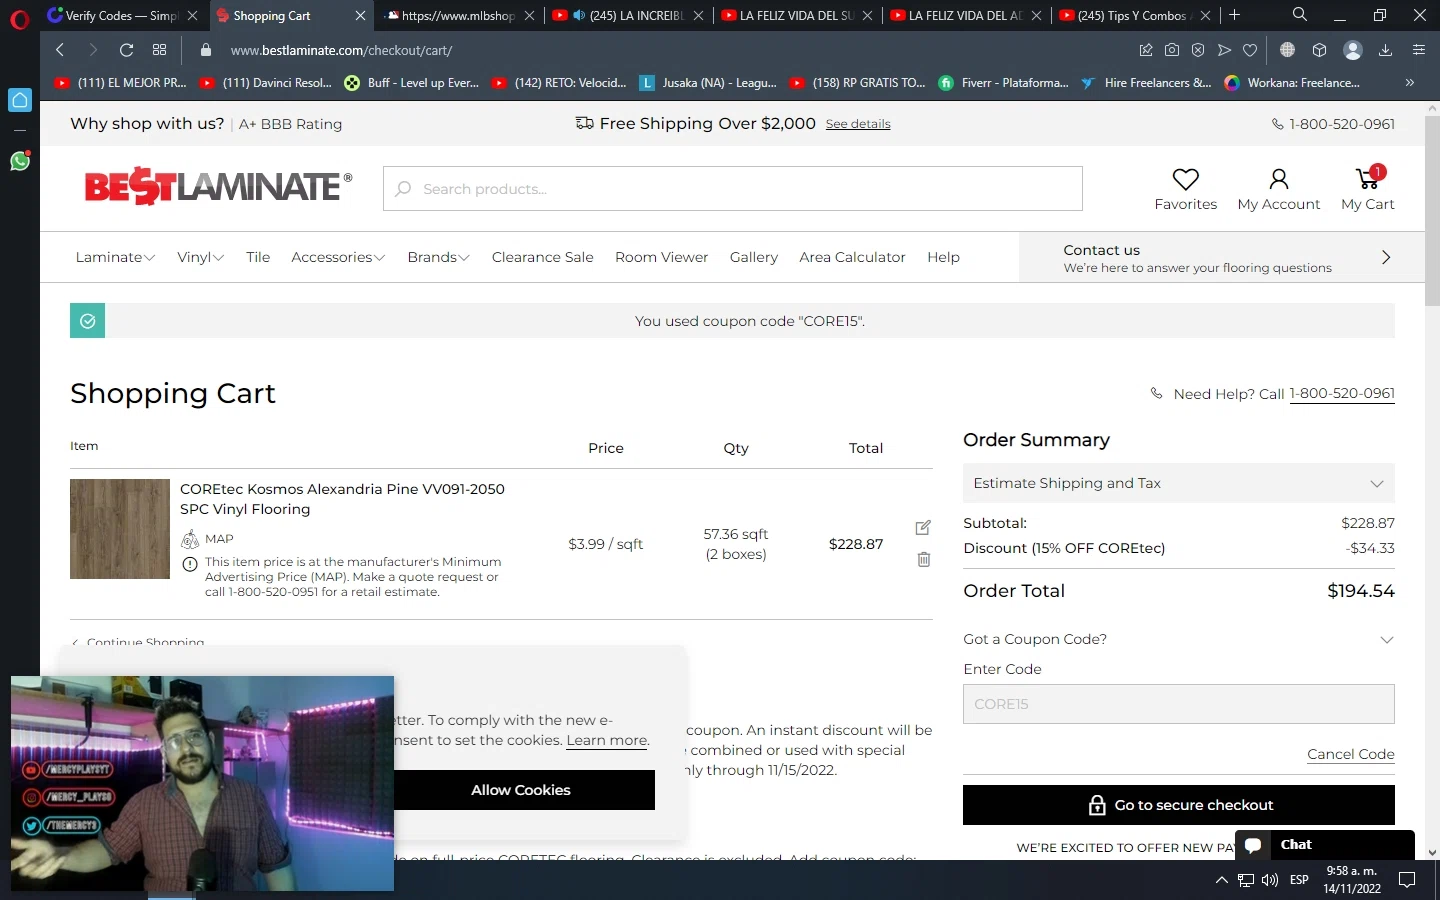This screenshot has width=1440, height=900.
Task: Call header phone number 1-800-520-0961
Action: coord(1342,124)
